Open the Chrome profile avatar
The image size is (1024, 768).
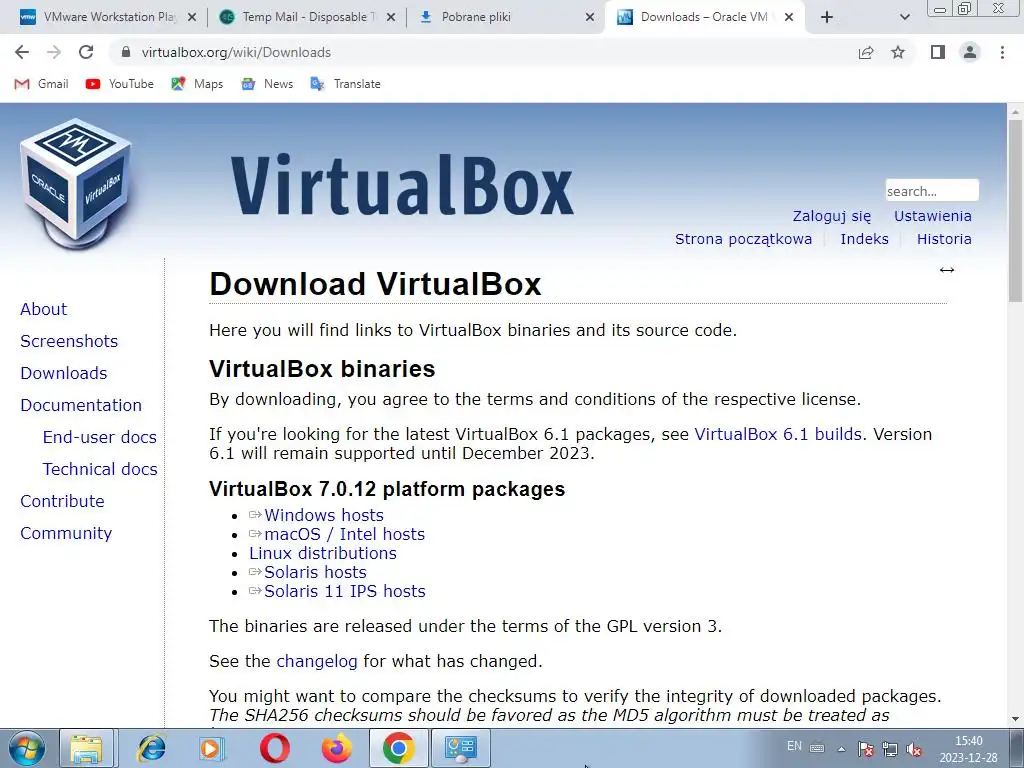pyautogui.click(x=970, y=52)
